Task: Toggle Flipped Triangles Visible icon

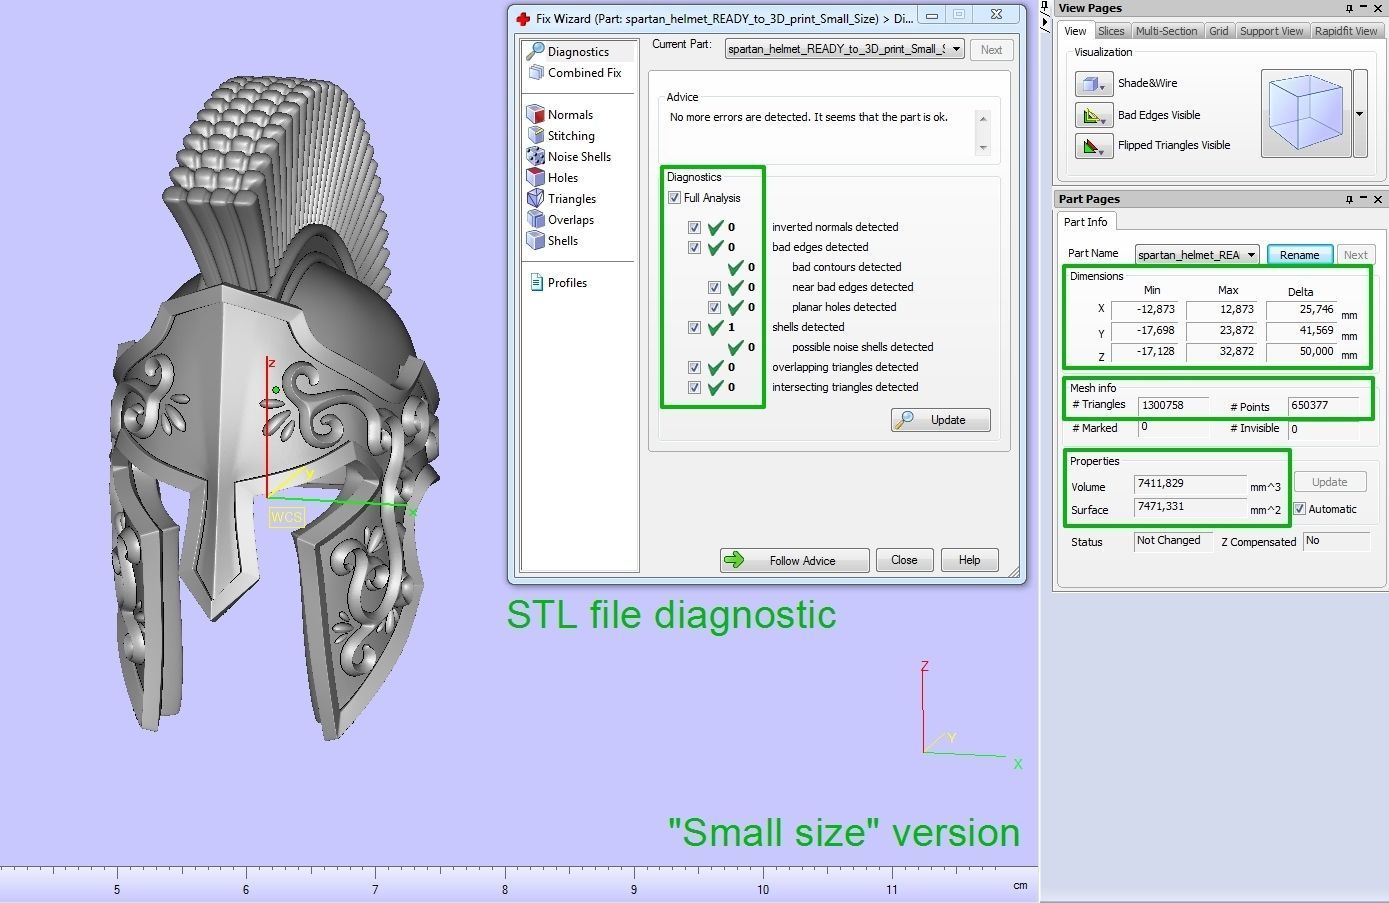Action: coord(1093,146)
